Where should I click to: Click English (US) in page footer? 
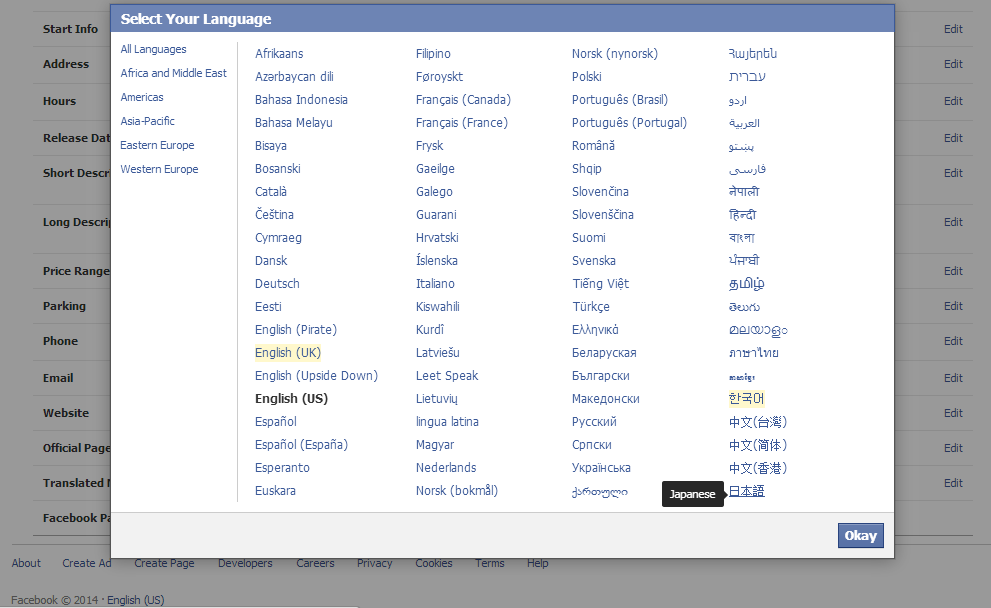[x=135, y=600]
